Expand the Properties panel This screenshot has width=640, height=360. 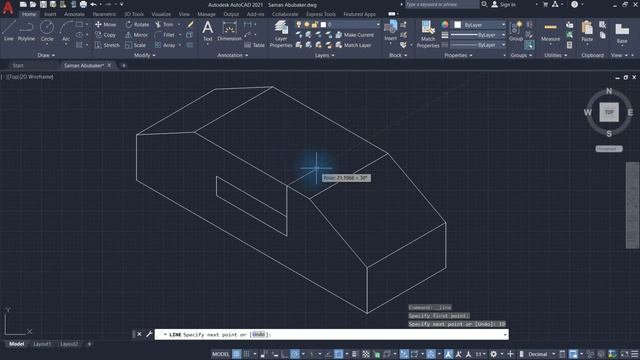(x=458, y=55)
